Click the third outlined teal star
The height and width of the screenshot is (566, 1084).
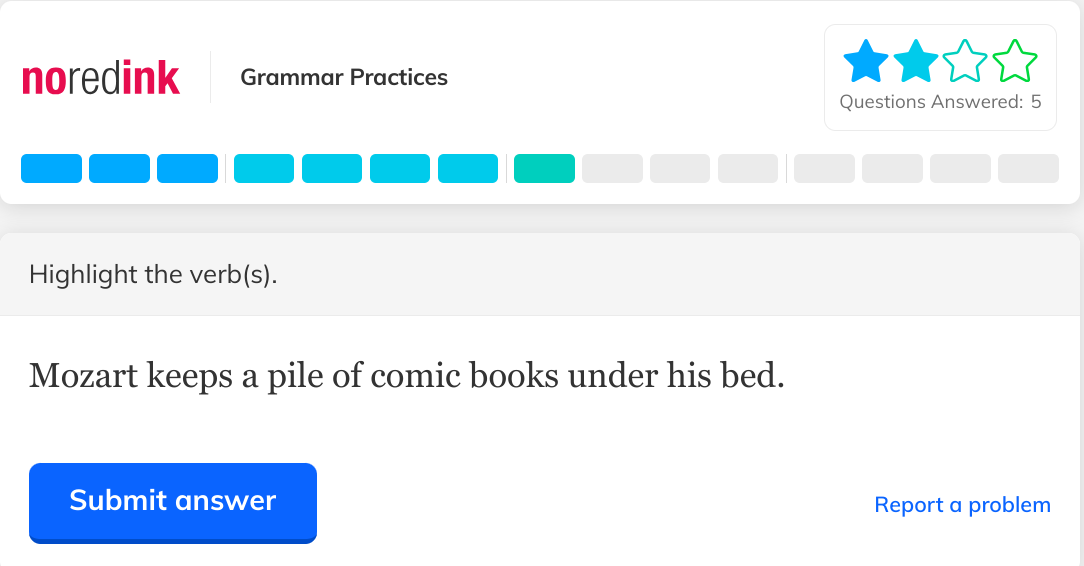tap(965, 62)
